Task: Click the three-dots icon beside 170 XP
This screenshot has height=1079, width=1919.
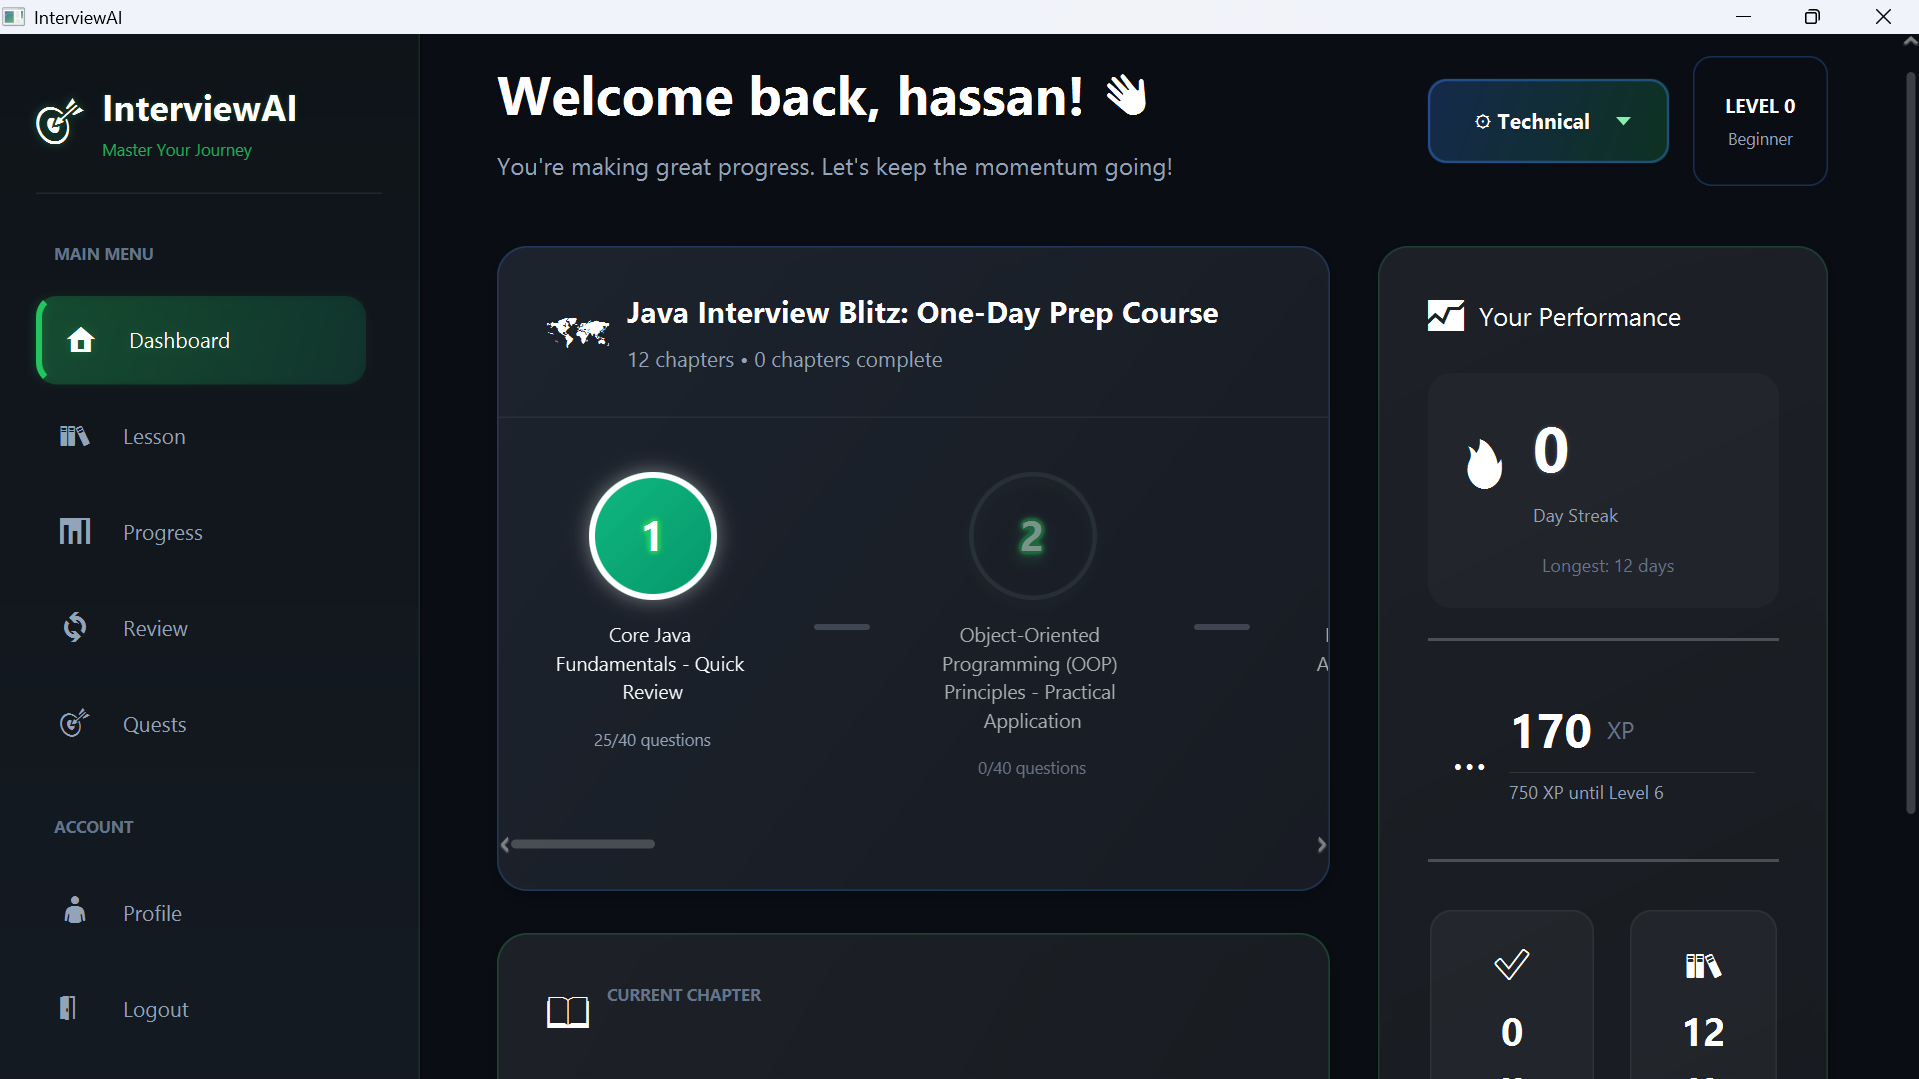Action: [x=1469, y=767]
